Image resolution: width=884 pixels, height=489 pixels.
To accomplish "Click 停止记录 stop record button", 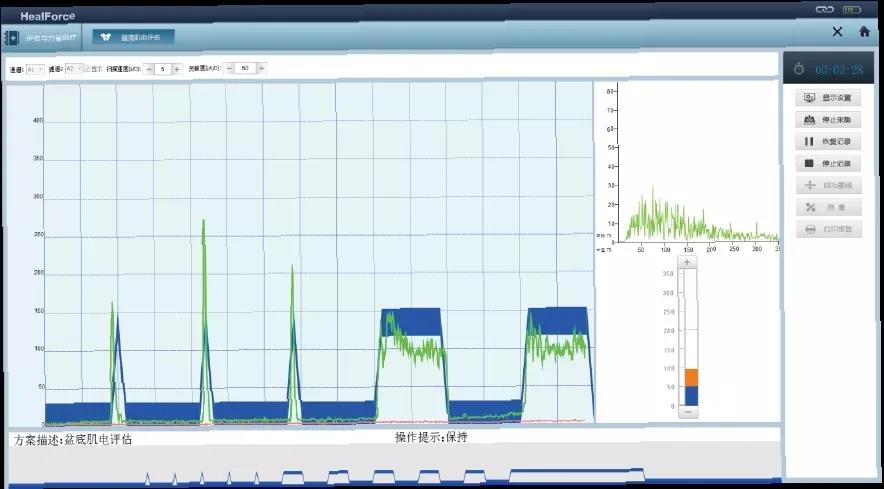I will click(828, 164).
